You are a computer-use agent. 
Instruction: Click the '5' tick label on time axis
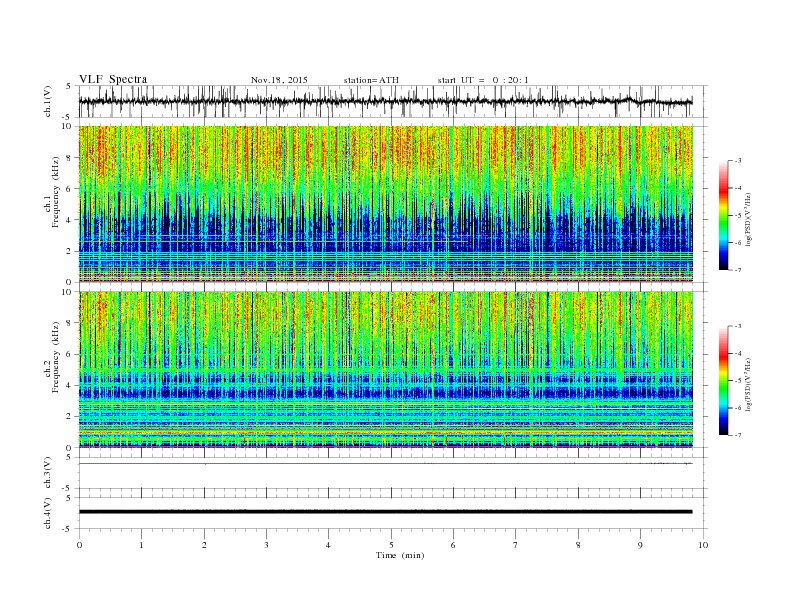[x=391, y=545]
